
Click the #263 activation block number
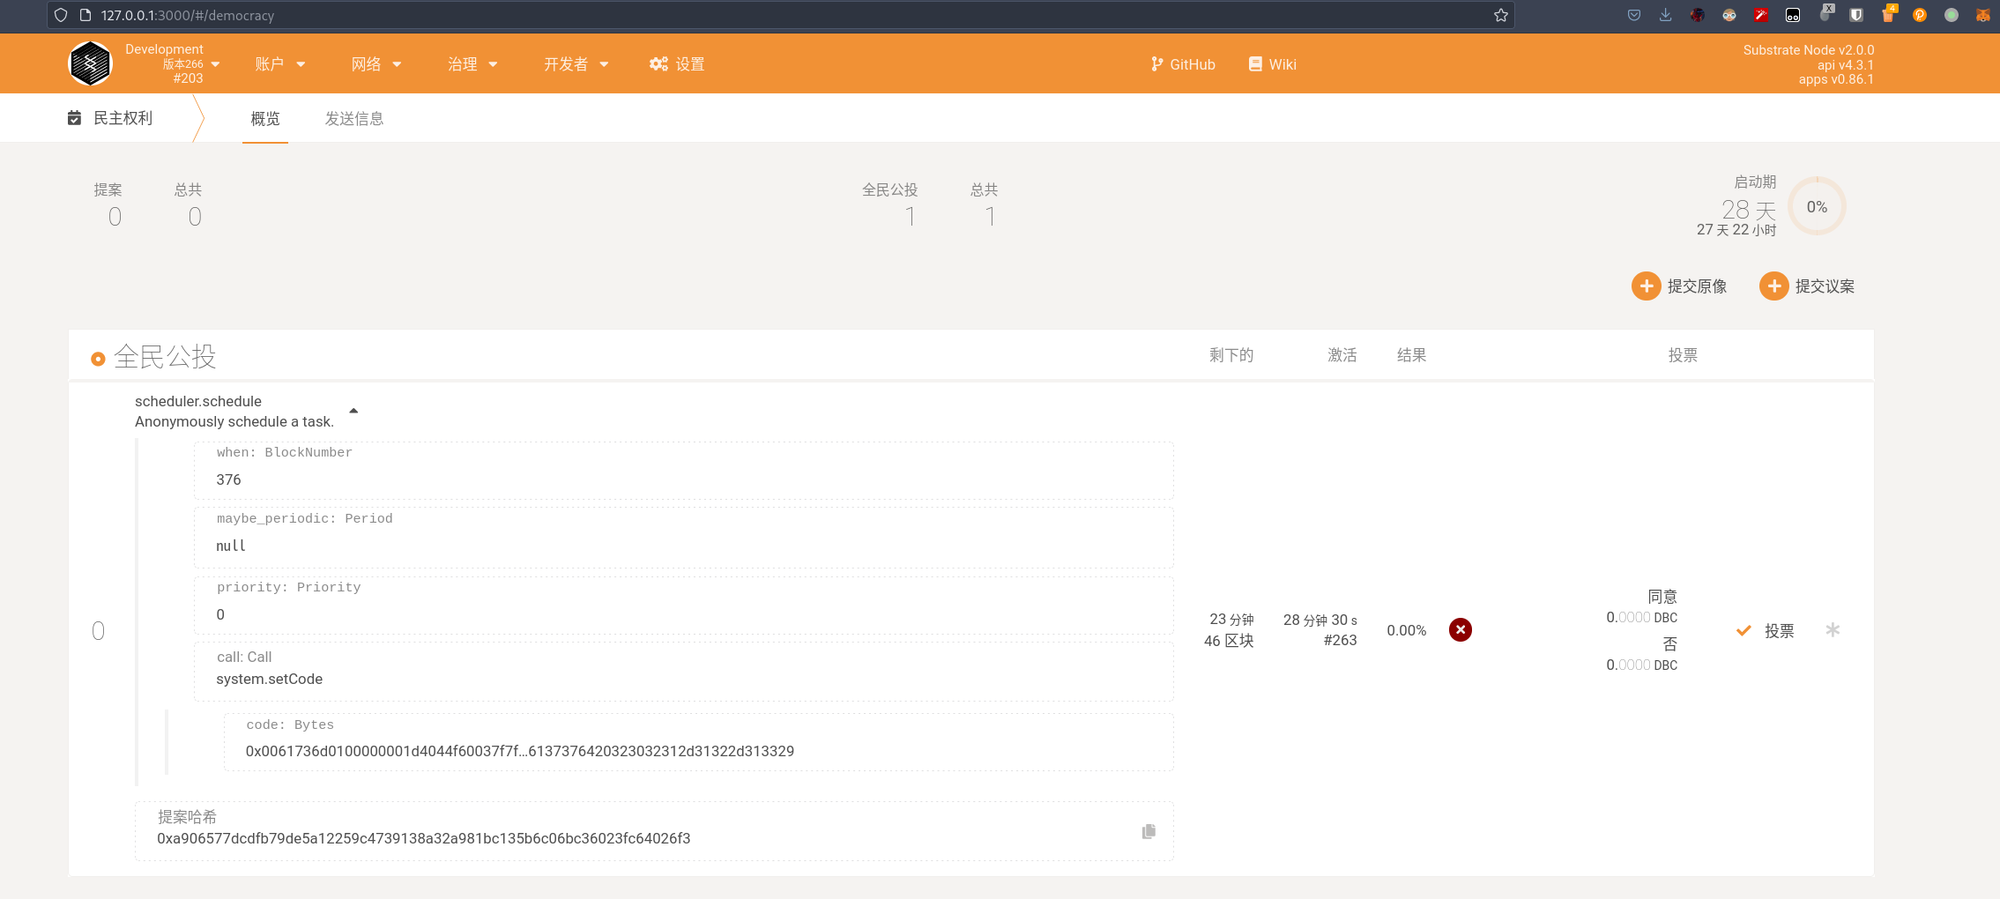point(1340,641)
